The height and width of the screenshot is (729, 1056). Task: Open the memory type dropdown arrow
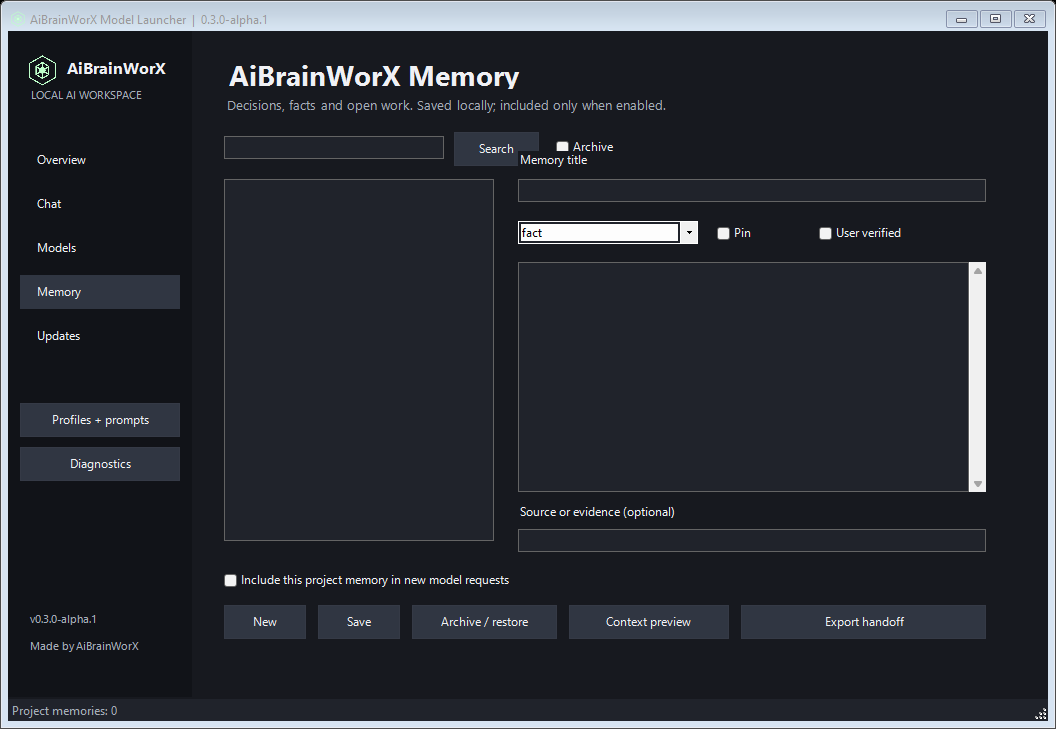click(x=689, y=232)
